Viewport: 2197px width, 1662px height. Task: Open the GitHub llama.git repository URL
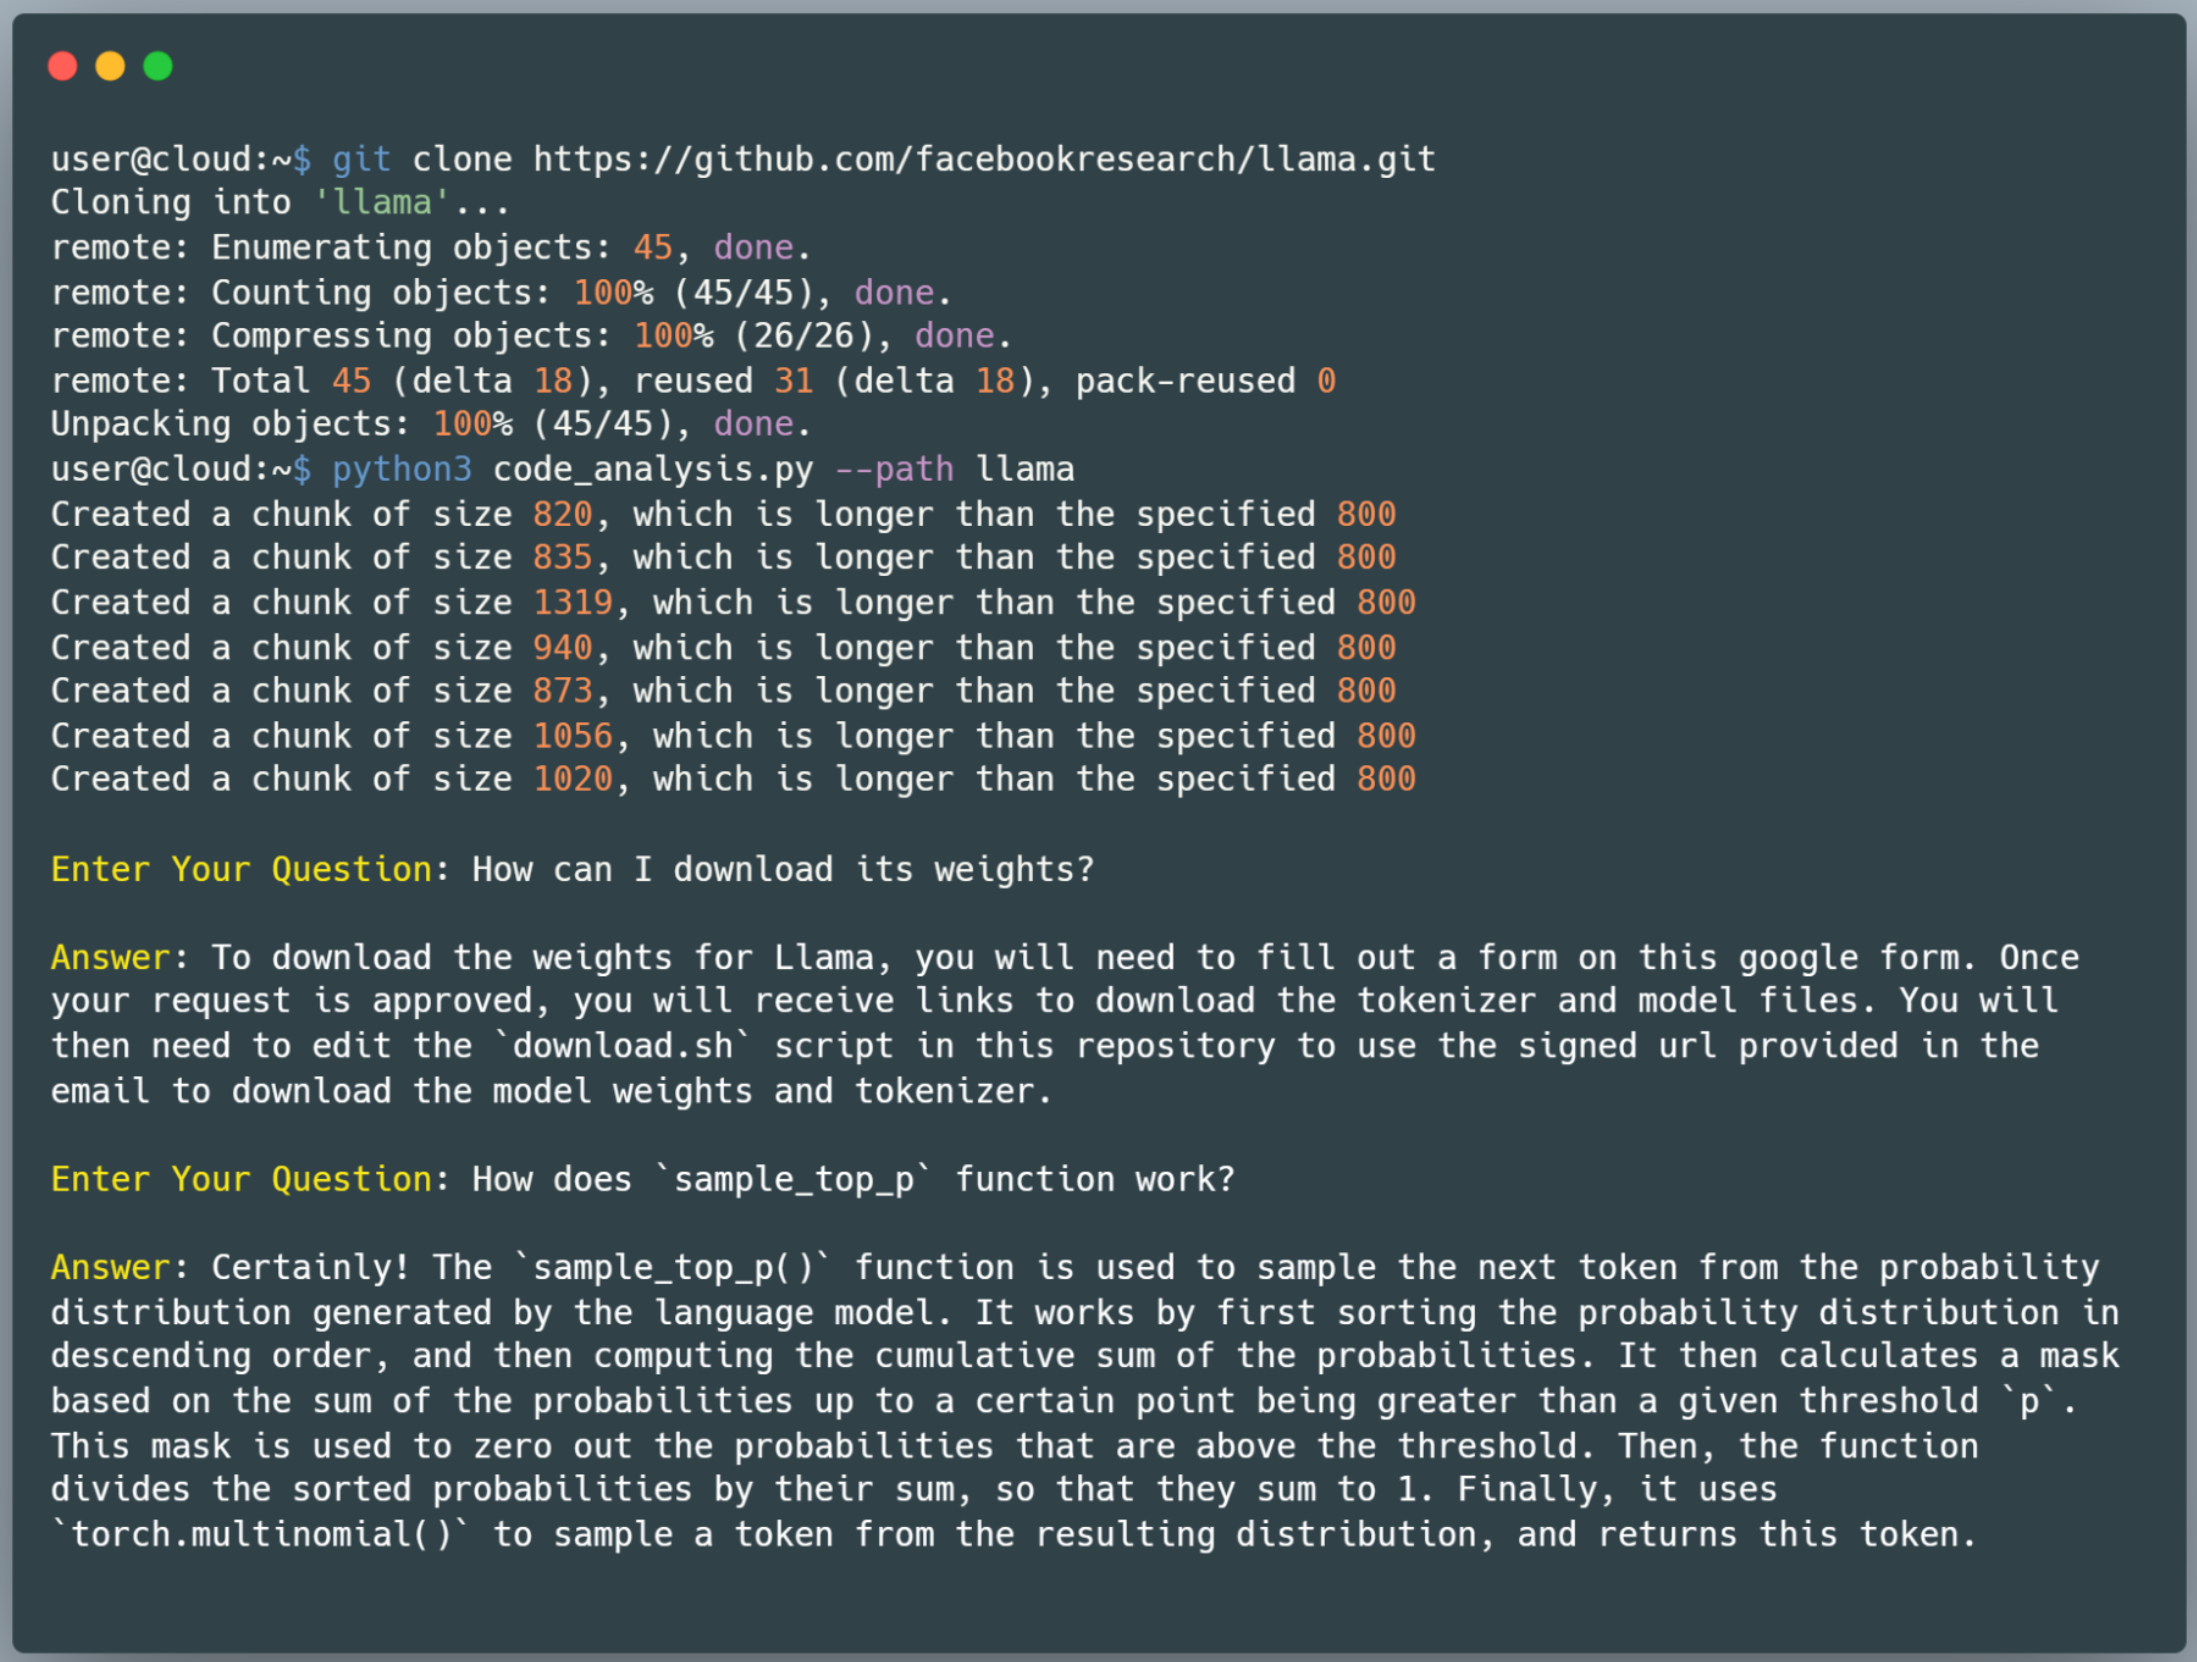click(x=983, y=159)
